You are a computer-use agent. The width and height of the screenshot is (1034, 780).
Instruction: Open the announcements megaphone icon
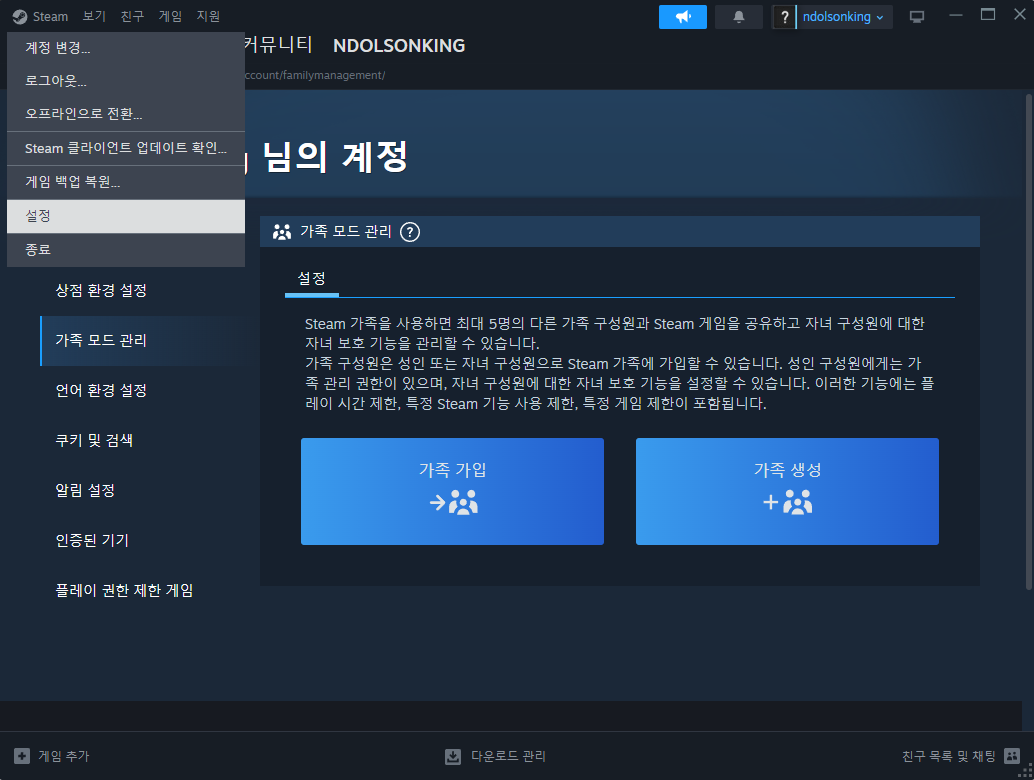[x=683, y=16]
